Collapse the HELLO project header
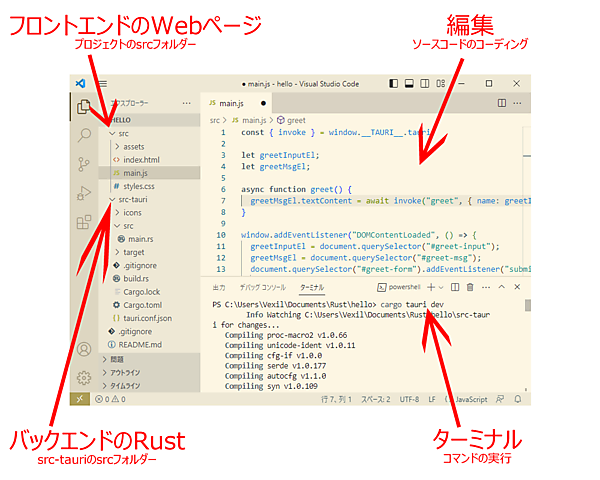 (x=149, y=120)
